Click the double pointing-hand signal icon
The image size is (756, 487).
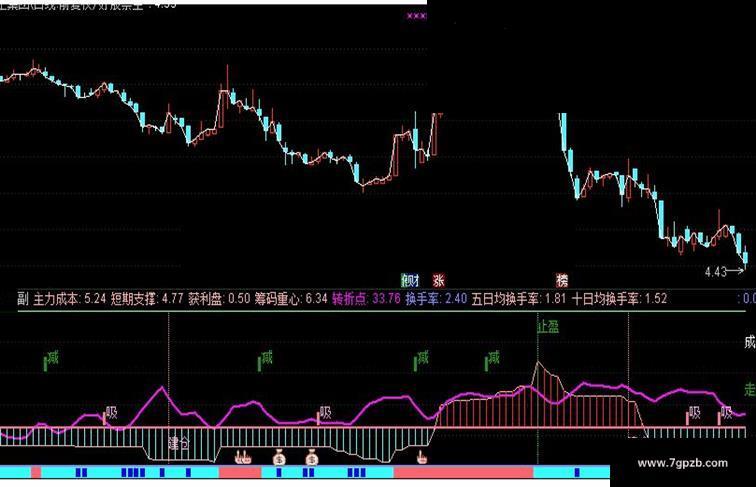(243, 457)
